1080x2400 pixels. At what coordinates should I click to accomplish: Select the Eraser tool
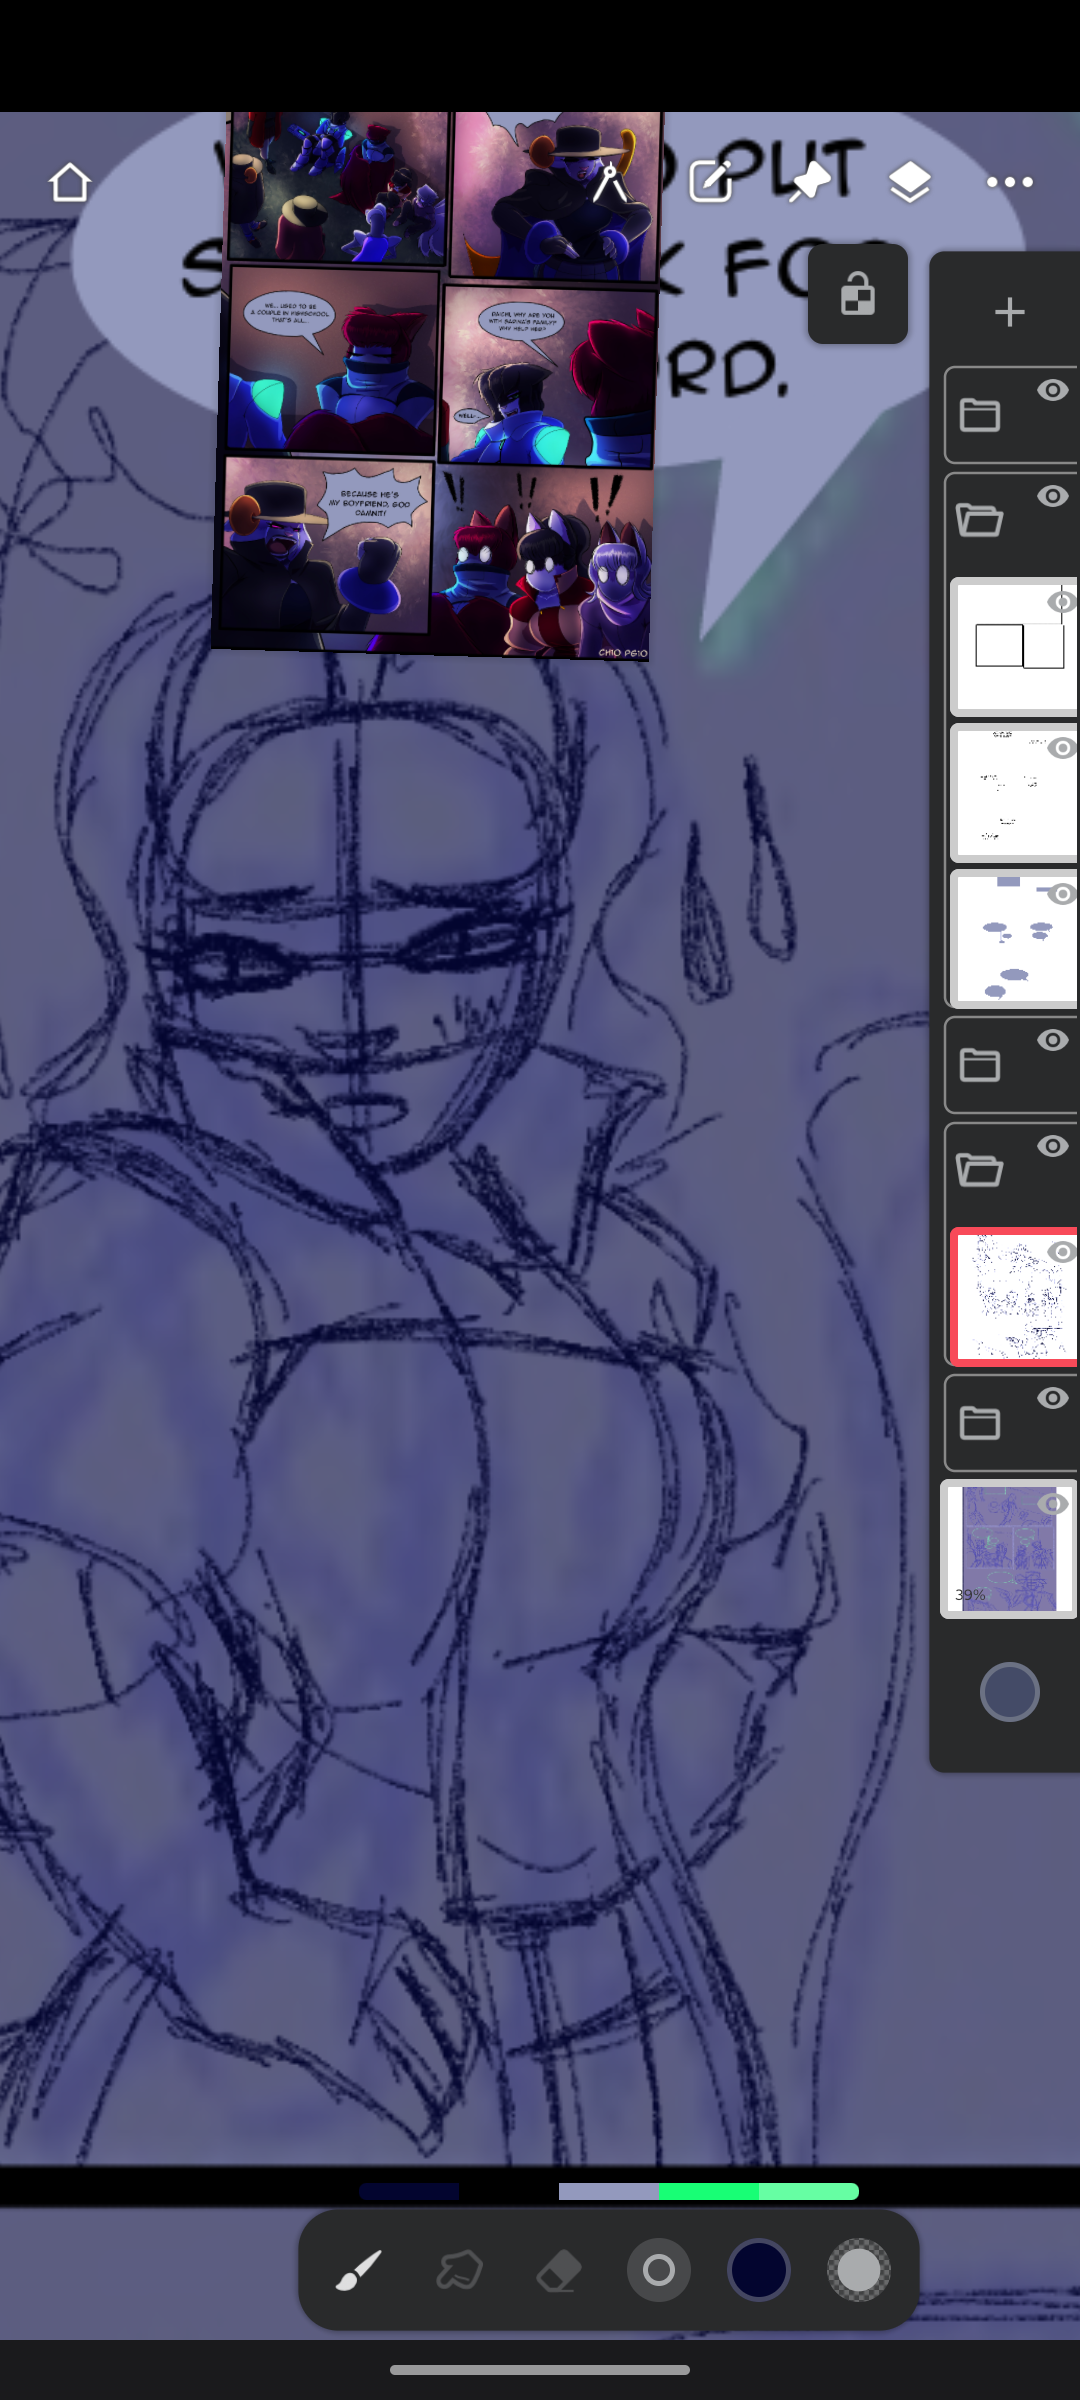[559, 2270]
